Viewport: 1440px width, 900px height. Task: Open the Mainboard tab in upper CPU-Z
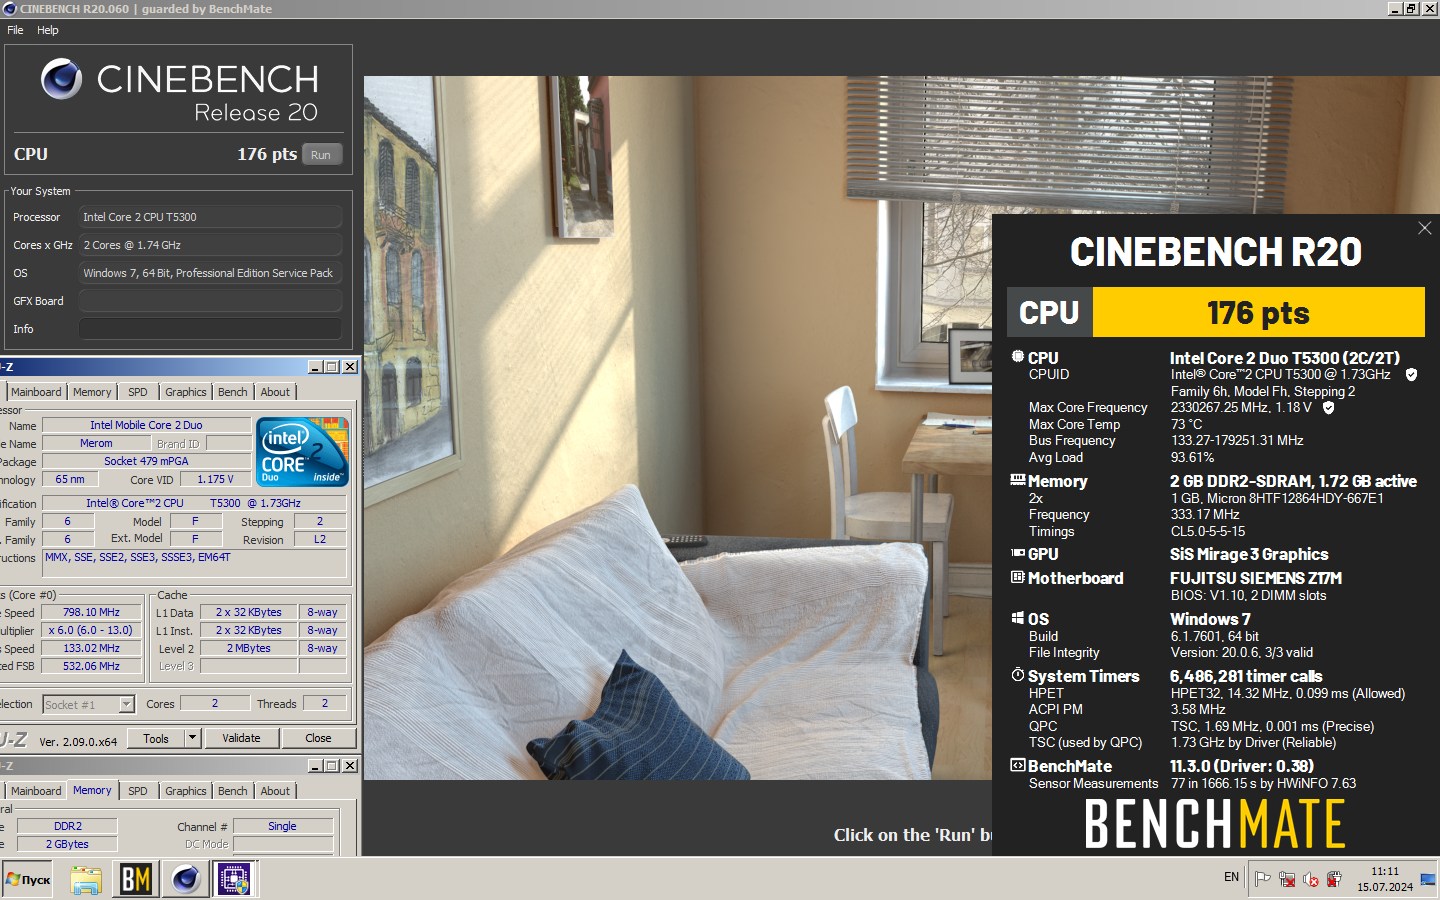point(36,392)
